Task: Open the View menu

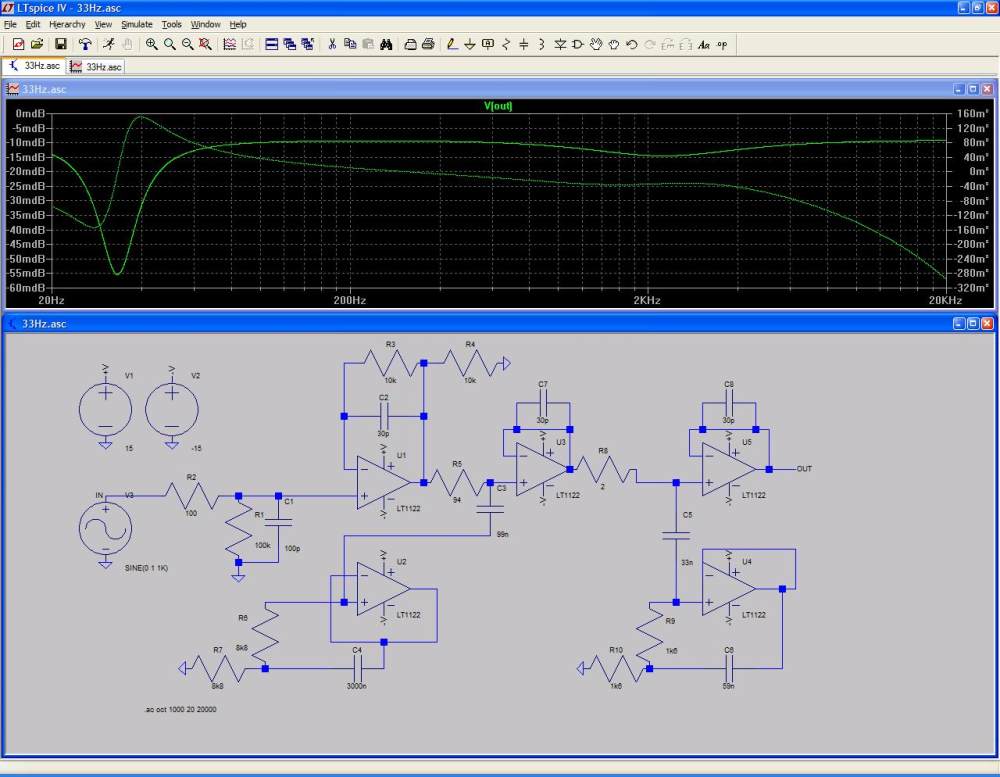Action: point(103,24)
